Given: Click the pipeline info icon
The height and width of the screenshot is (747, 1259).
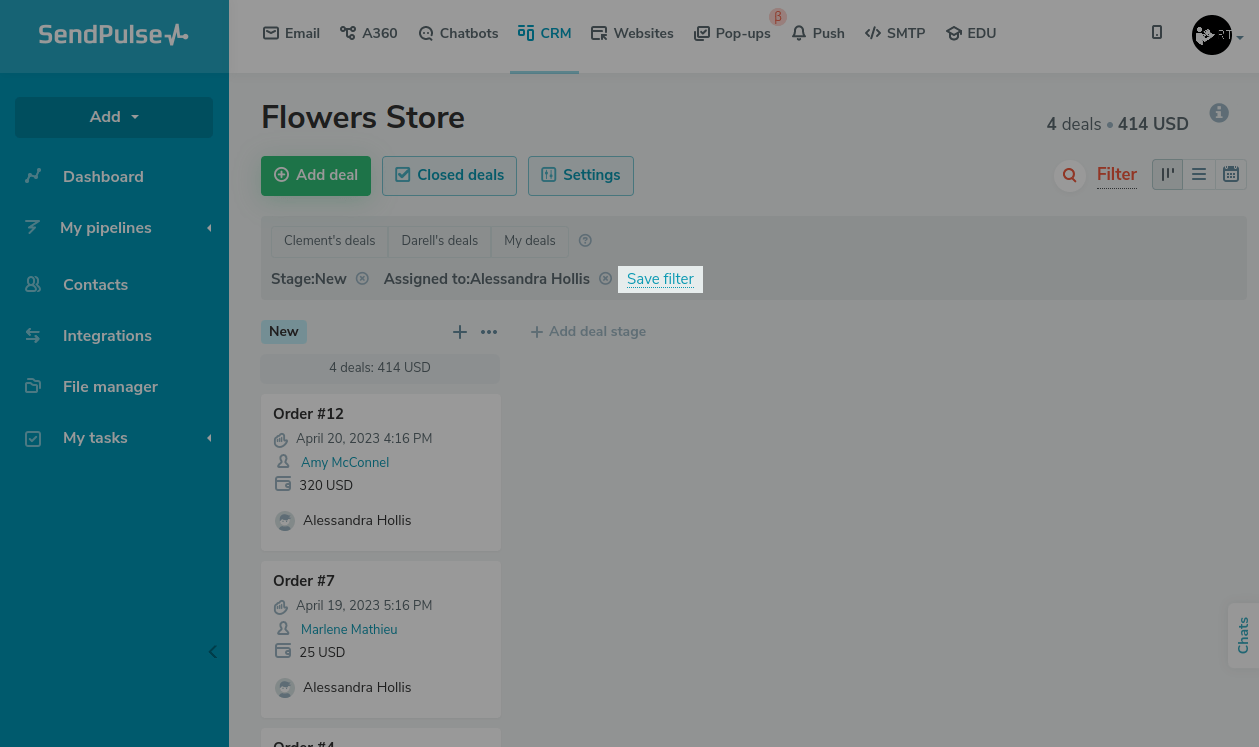Looking at the screenshot, I should pos(1218,113).
